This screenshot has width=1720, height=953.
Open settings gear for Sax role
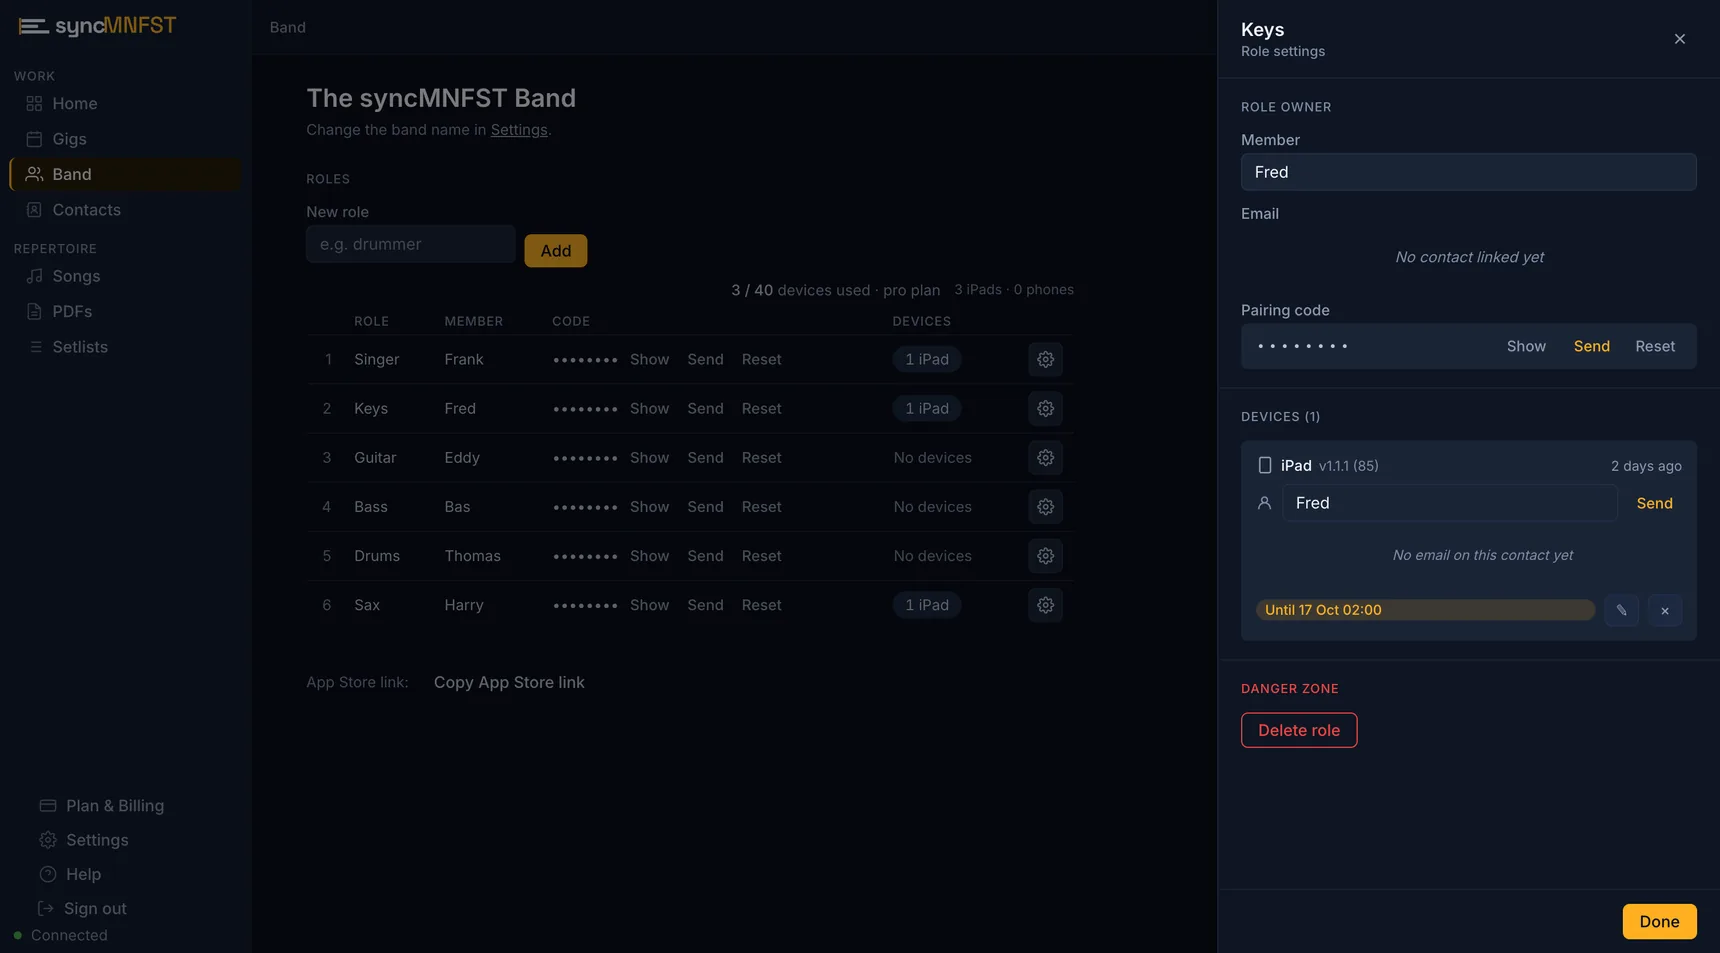[1045, 605]
